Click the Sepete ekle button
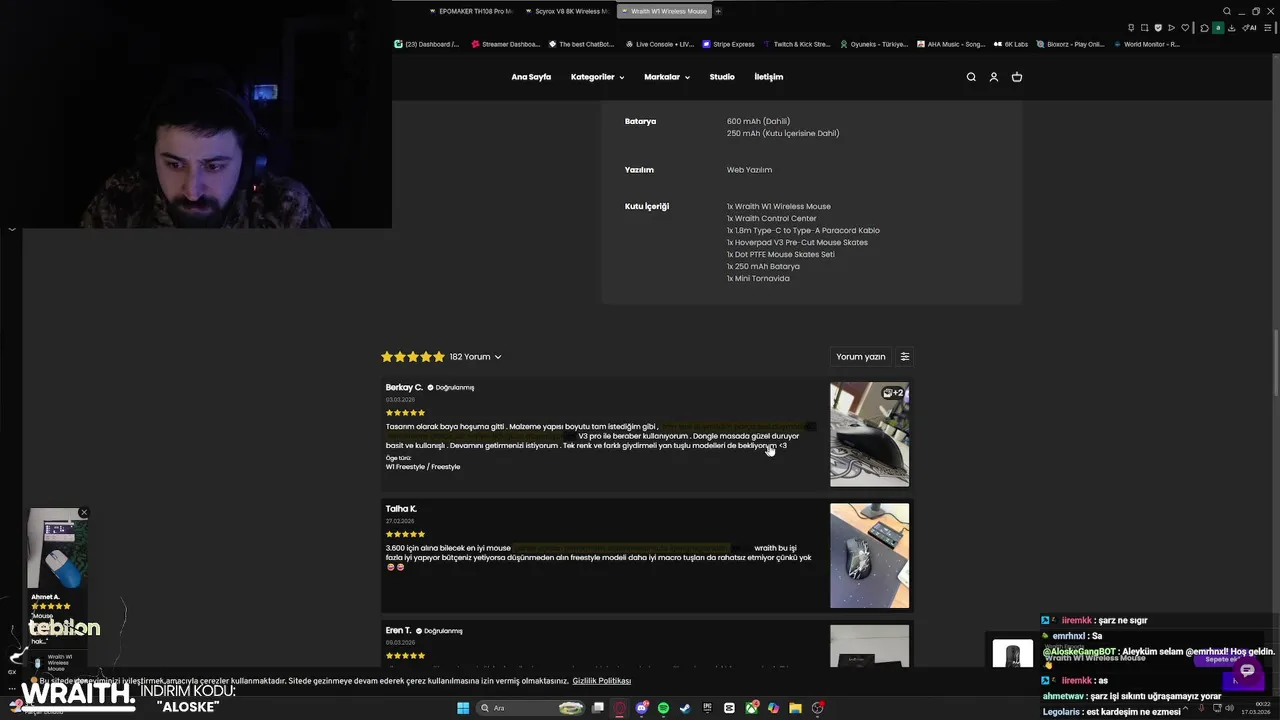Screen dimensions: 1280x720 coord(1221,660)
